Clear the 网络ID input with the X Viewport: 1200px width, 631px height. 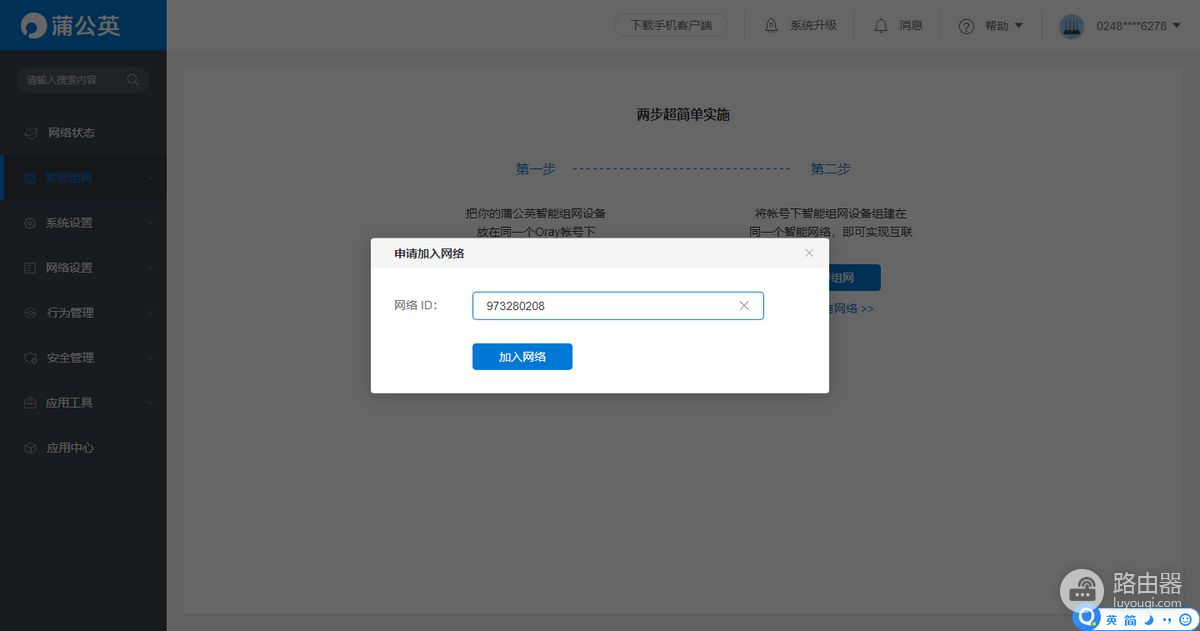pyautogui.click(x=744, y=305)
